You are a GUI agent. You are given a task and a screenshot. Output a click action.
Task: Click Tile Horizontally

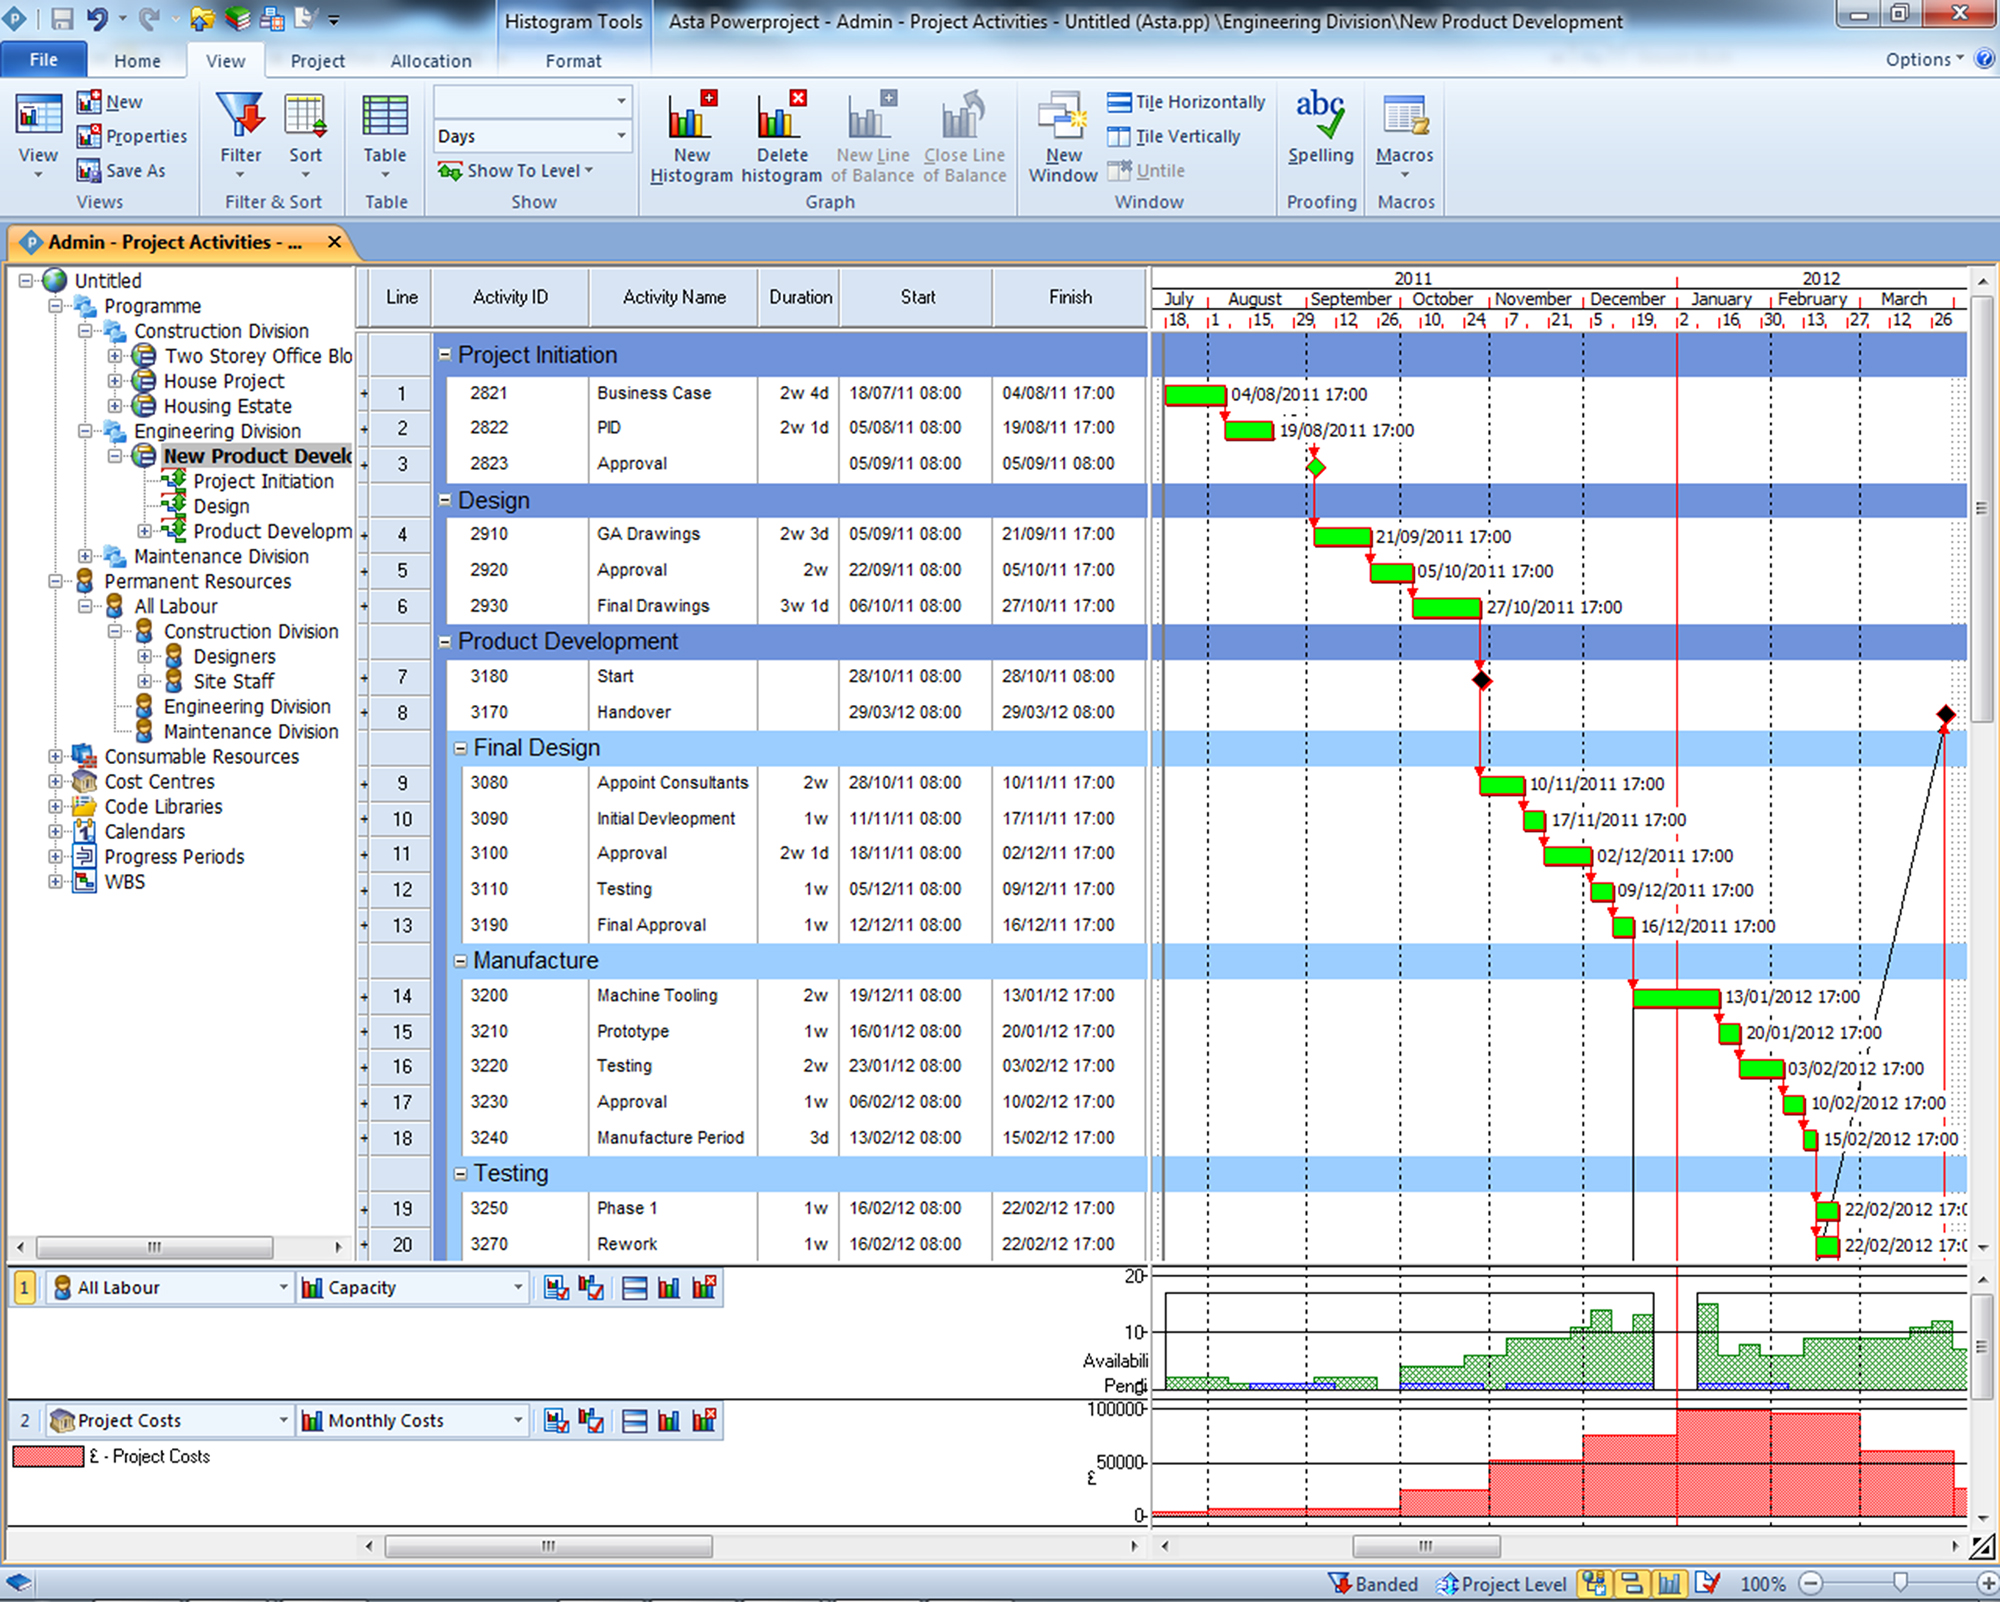click(x=1186, y=102)
